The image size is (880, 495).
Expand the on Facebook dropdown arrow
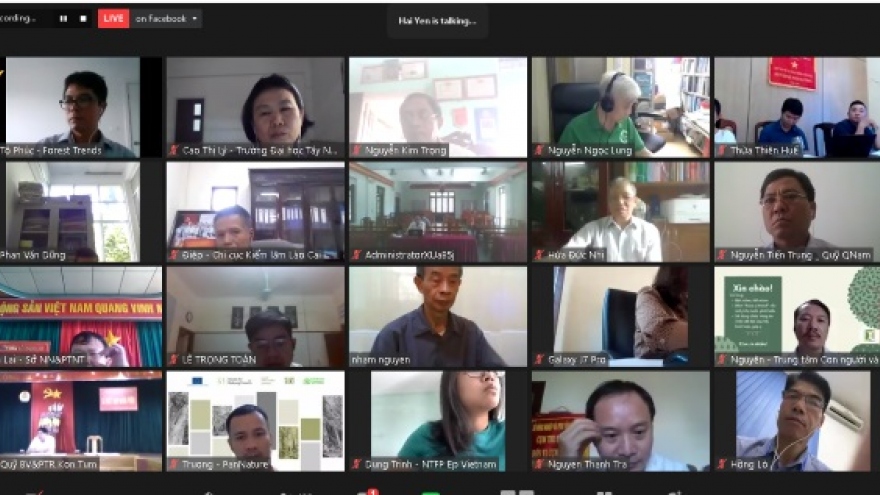tap(195, 19)
